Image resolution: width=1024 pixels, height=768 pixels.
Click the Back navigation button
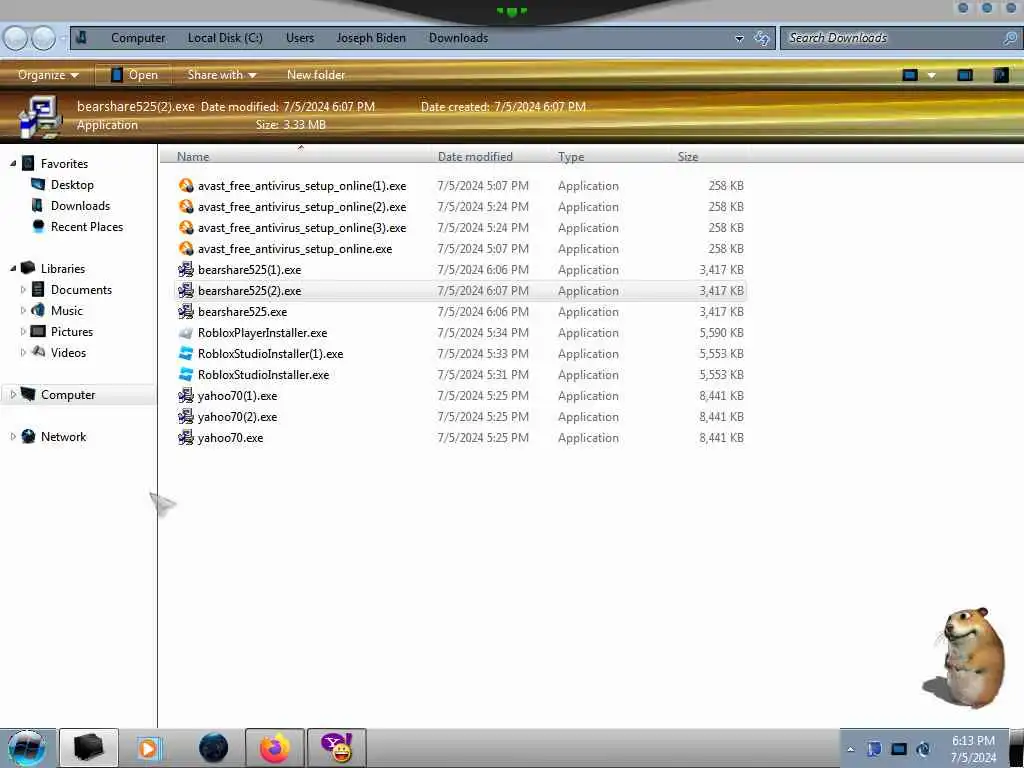(x=15, y=38)
